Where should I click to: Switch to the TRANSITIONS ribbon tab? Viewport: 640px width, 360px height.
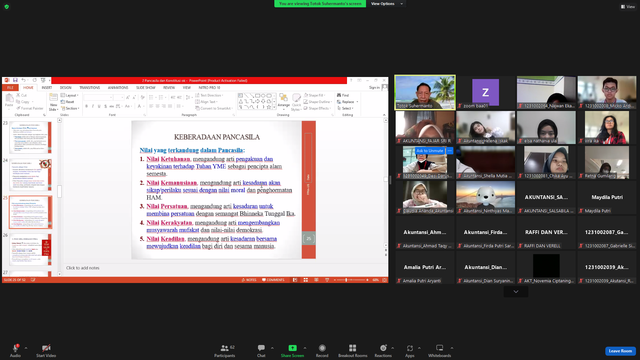[x=90, y=87]
